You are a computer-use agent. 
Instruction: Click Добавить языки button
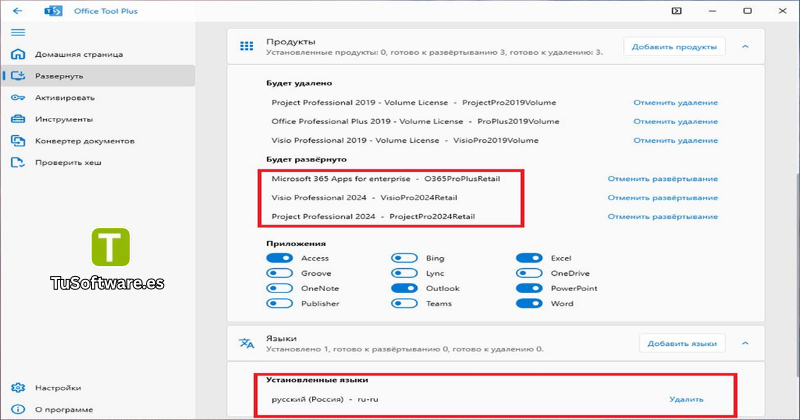coord(682,343)
